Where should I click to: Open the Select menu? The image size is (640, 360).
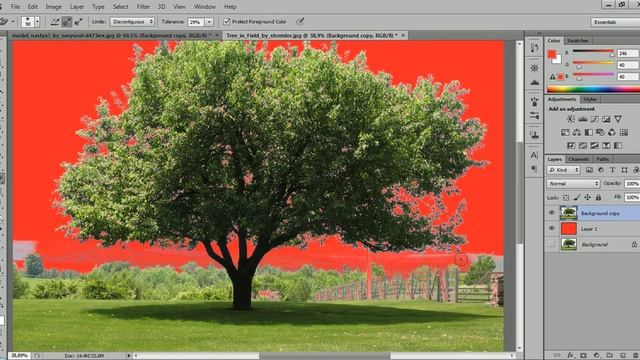(120, 7)
